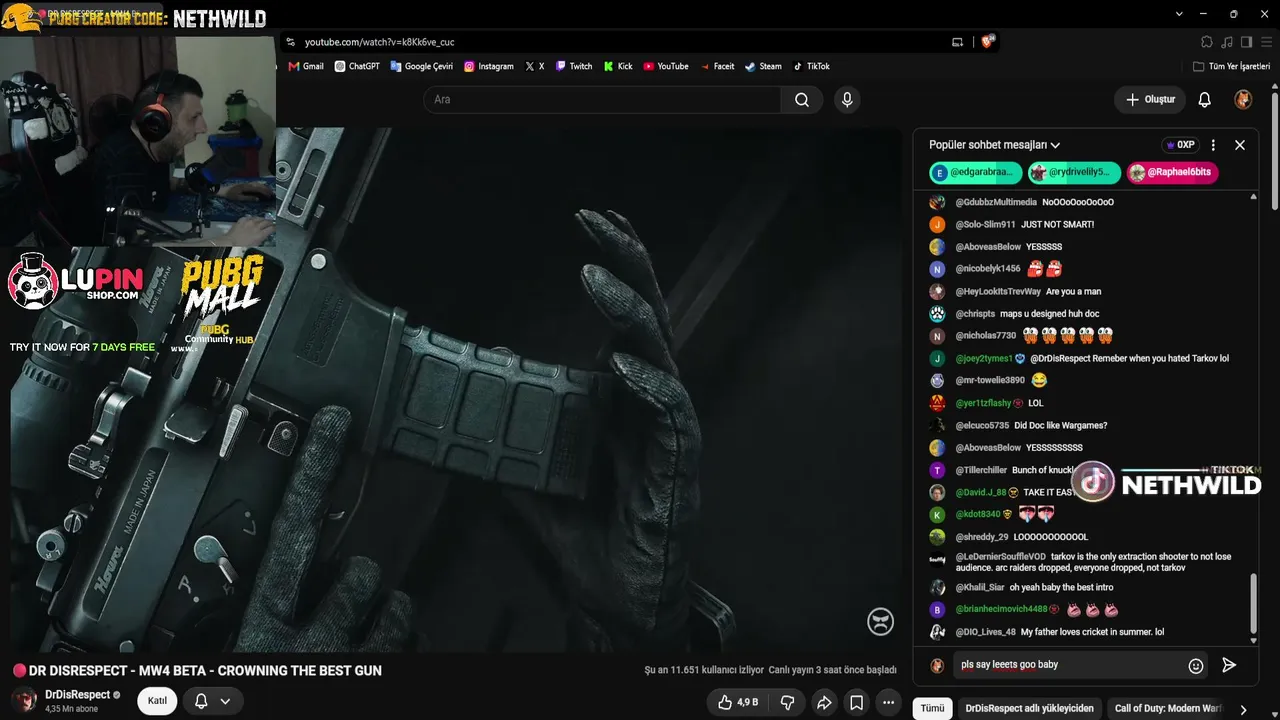Start voice search with the microphone icon
This screenshot has height=720, width=1280.
(x=847, y=100)
